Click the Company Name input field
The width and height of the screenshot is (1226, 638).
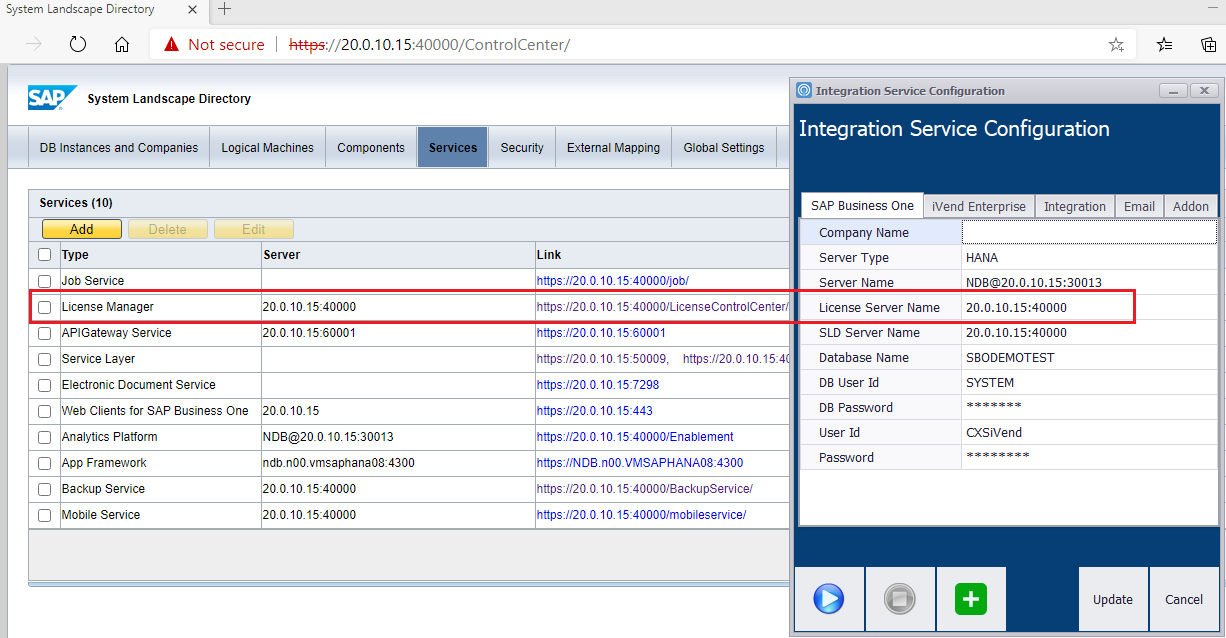tap(1089, 232)
